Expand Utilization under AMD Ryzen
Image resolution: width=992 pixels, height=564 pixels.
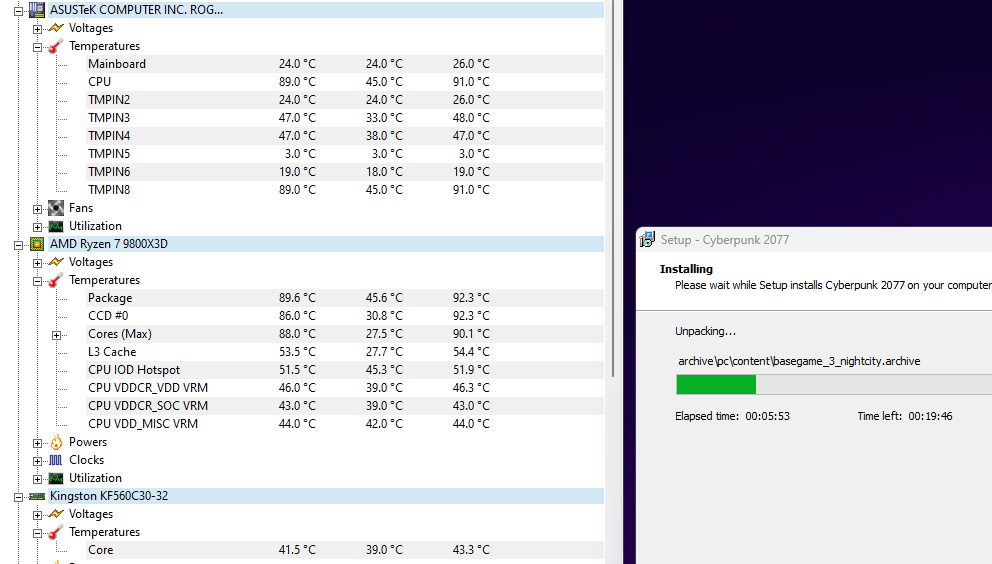pos(37,479)
